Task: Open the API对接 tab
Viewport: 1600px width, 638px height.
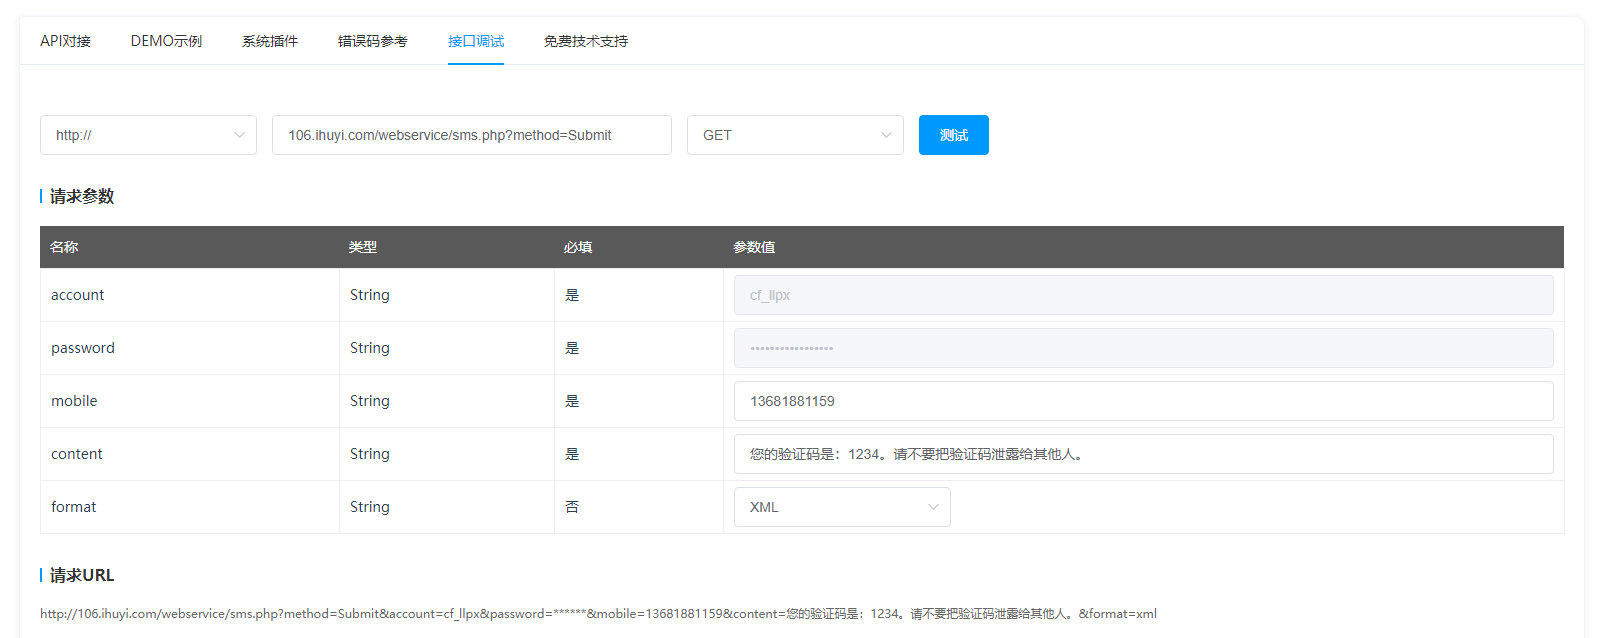Action: point(65,41)
